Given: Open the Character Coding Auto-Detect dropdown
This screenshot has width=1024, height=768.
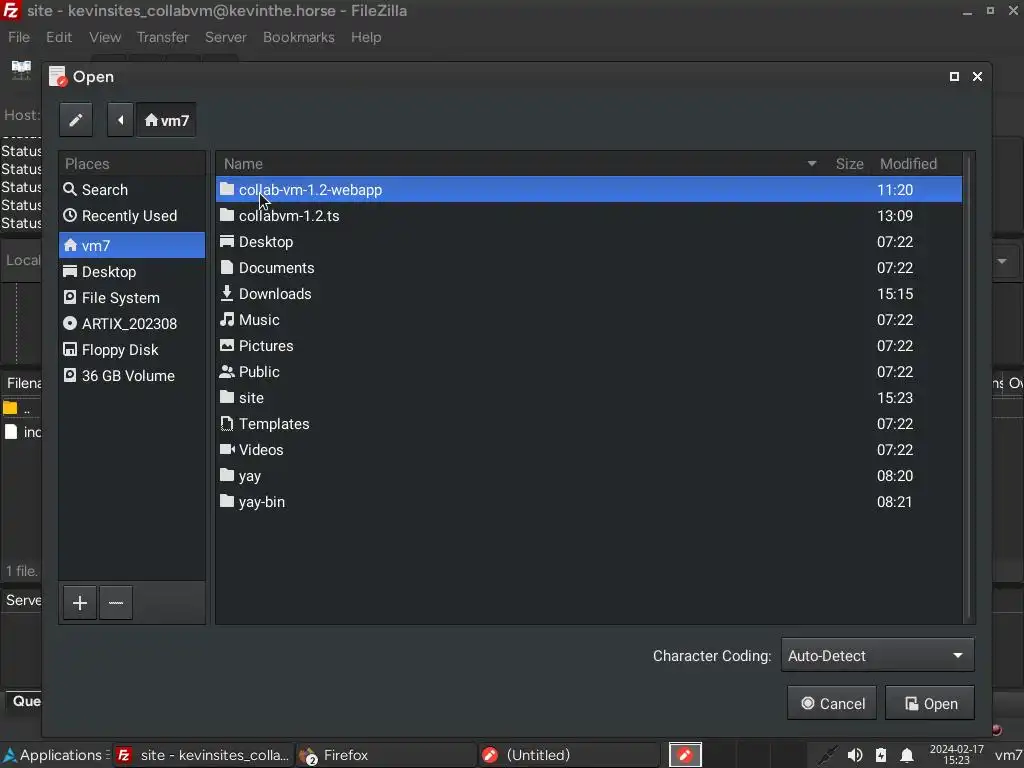Looking at the screenshot, I should tap(877, 655).
